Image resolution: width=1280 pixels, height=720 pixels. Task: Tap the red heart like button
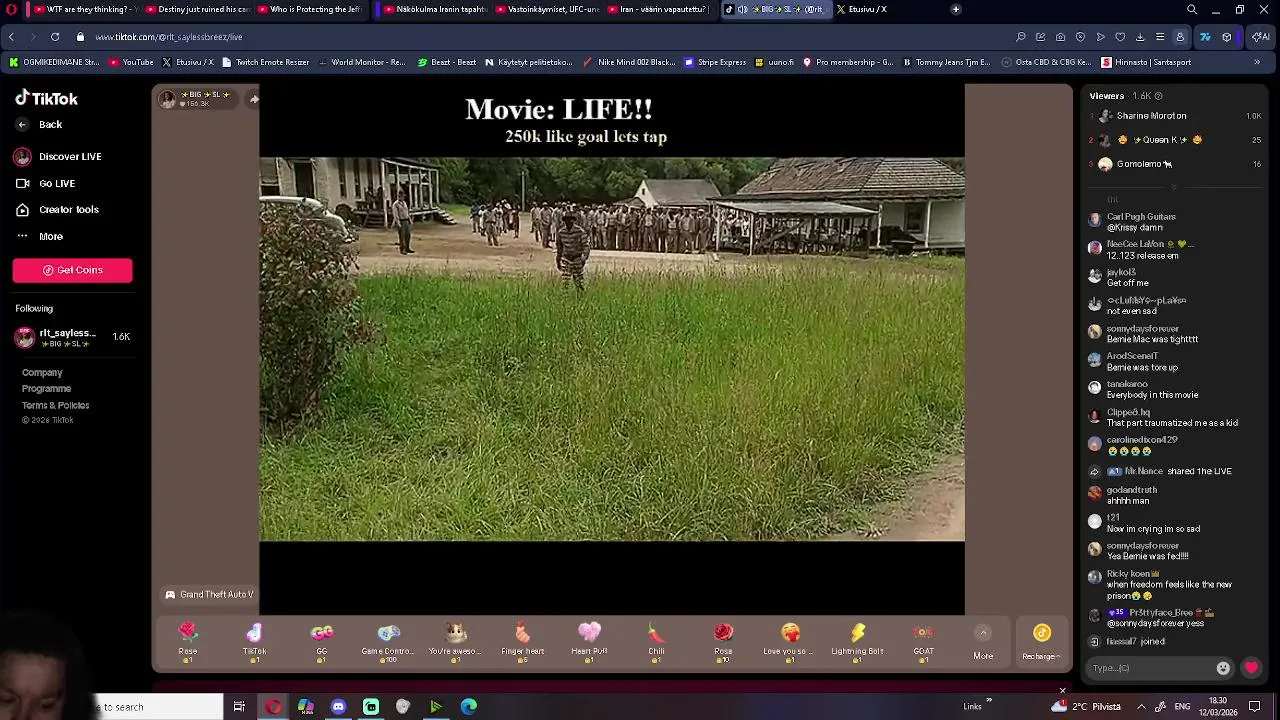coord(1251,668)
